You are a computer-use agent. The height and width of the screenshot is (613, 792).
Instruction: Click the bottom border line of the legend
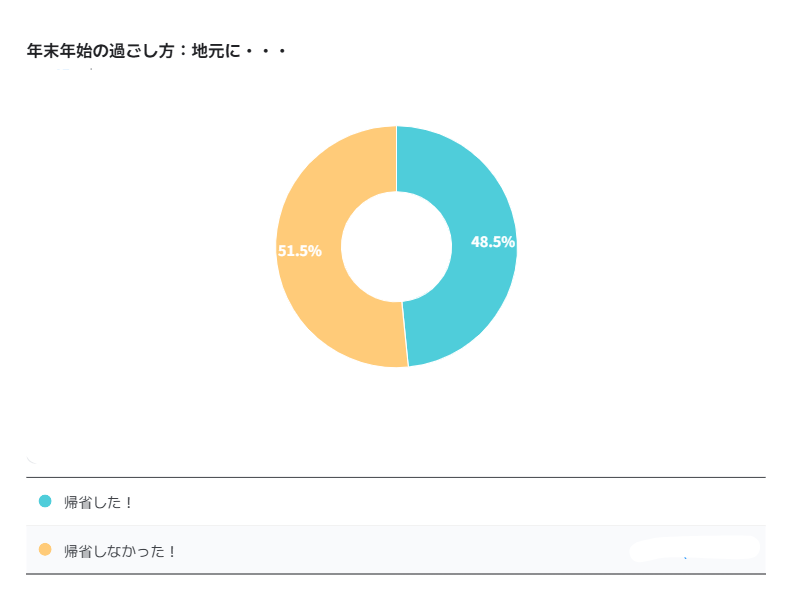pos(396,574)
